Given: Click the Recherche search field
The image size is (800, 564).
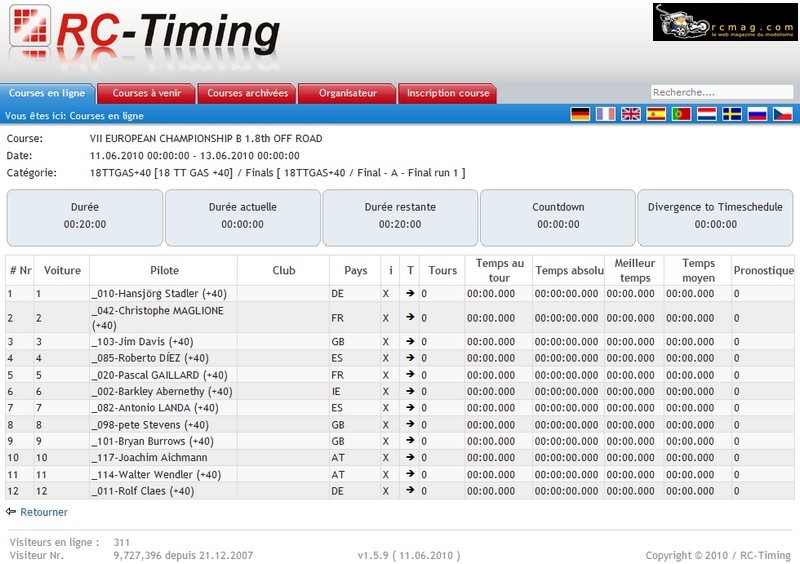Looking at the screenshot, I should click(x=722, y=92).
